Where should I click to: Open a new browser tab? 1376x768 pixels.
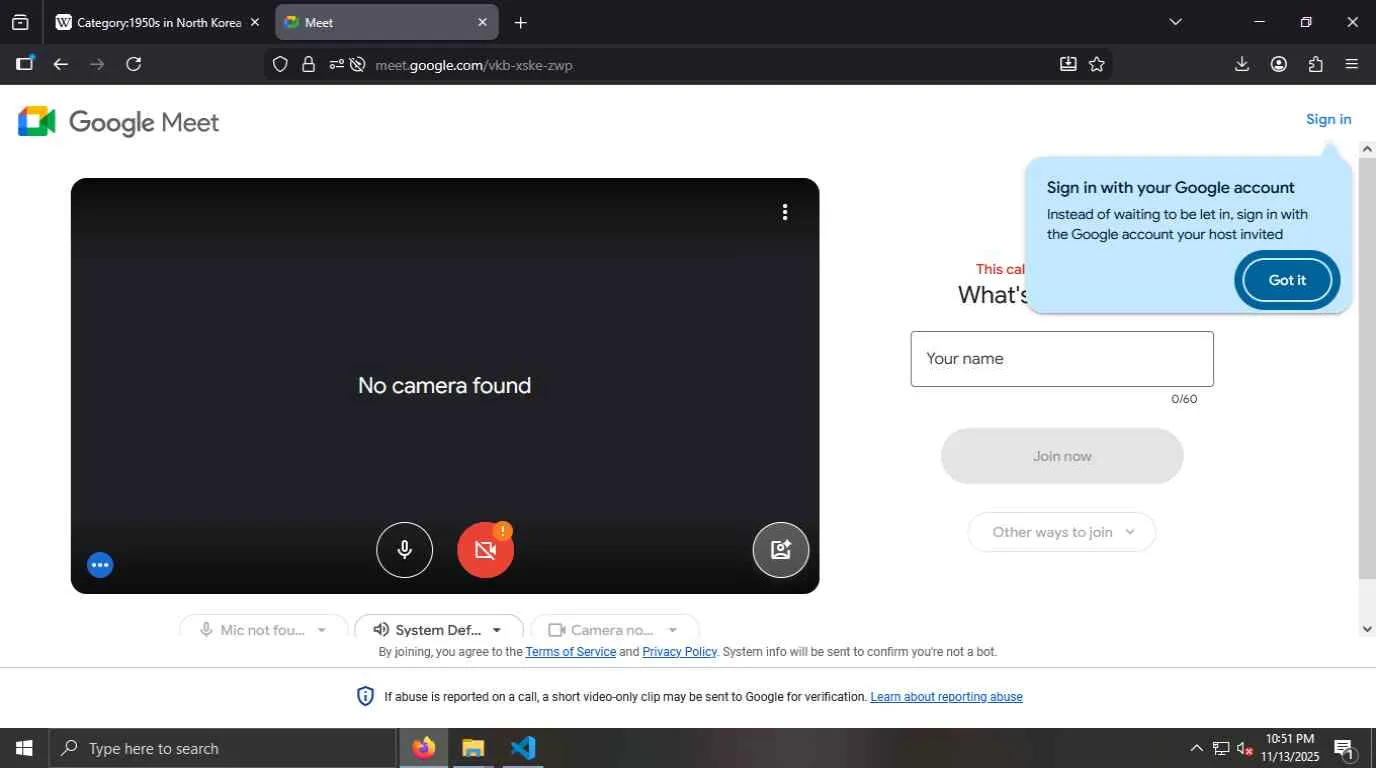click(520, 22)
